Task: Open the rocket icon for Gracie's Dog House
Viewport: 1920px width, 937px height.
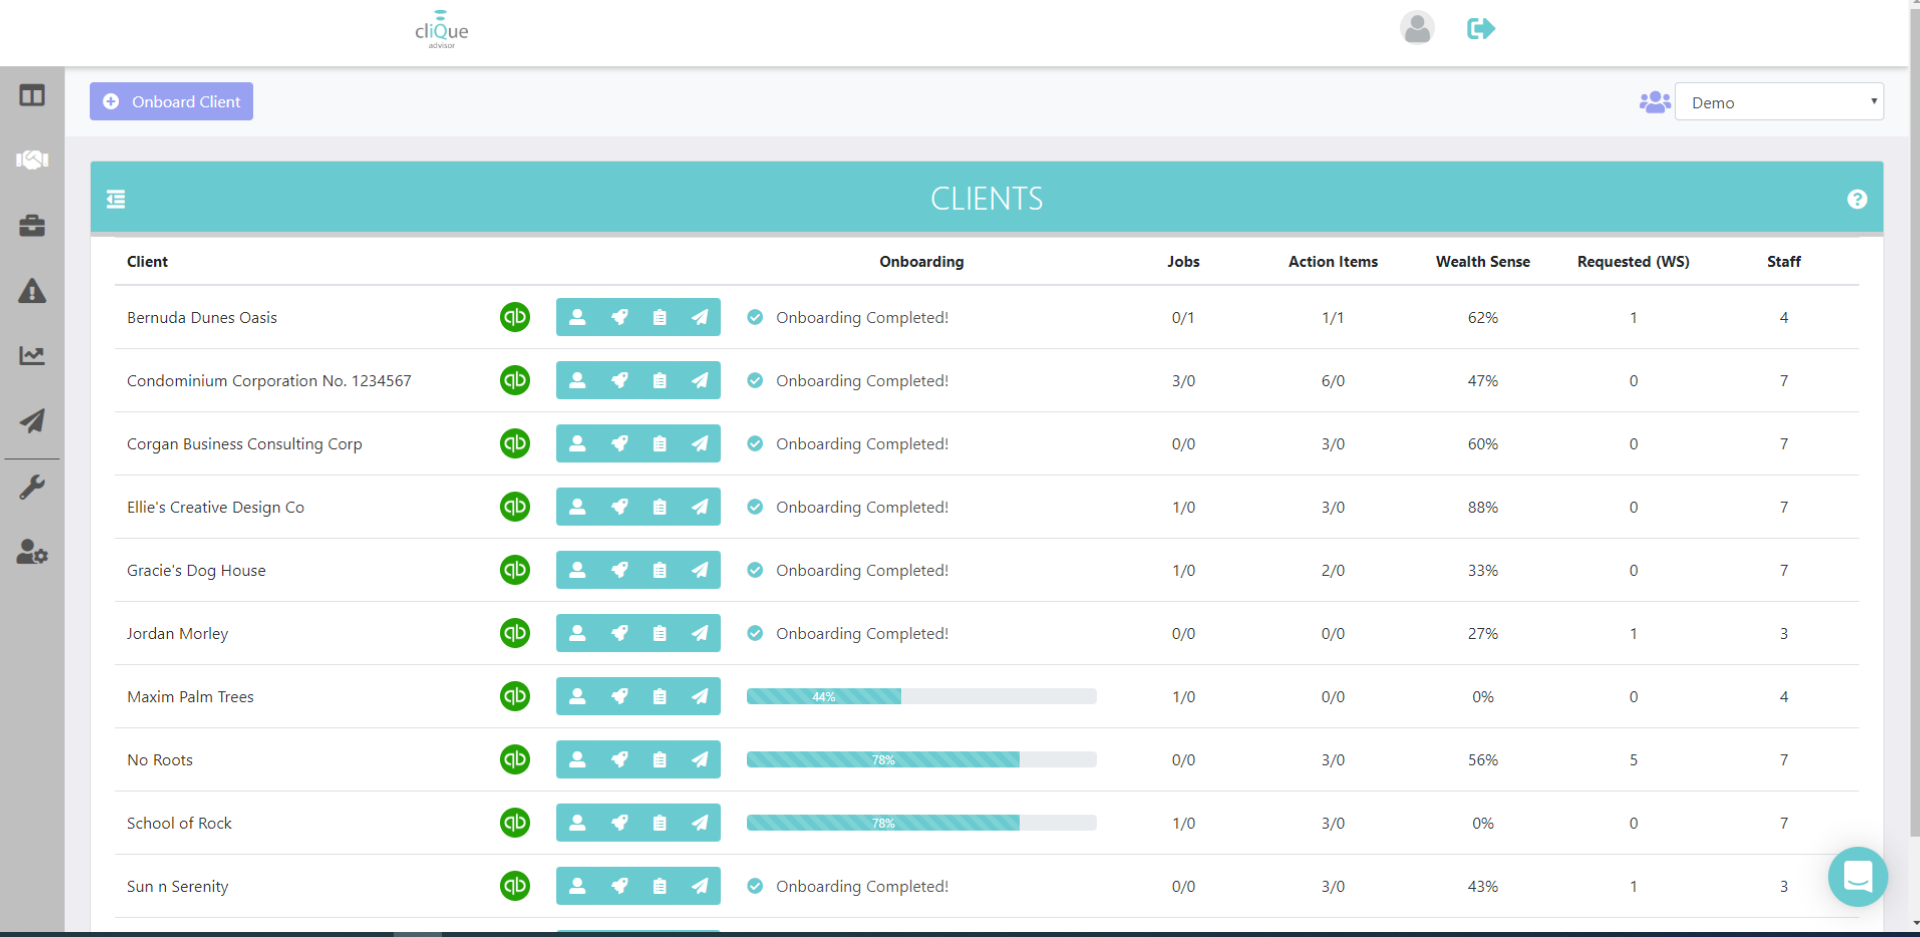Action: (x=619, y=570)
